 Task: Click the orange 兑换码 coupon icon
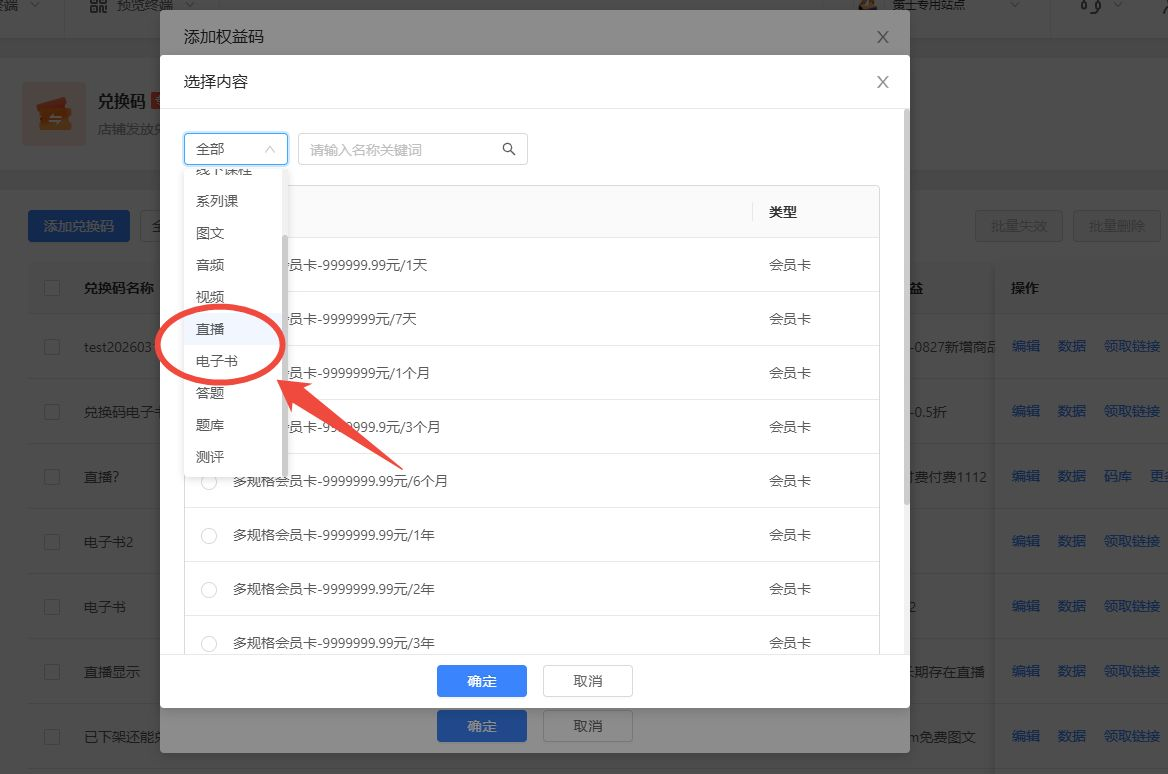coord(53,114)
